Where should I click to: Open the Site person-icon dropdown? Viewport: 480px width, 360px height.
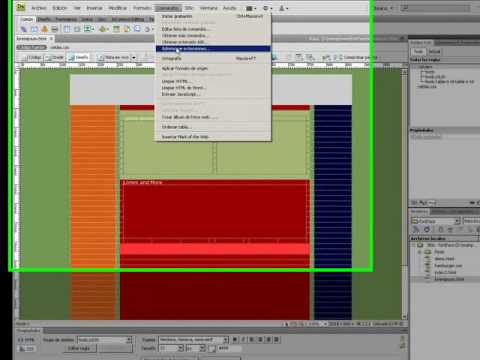tap(283, 8)
